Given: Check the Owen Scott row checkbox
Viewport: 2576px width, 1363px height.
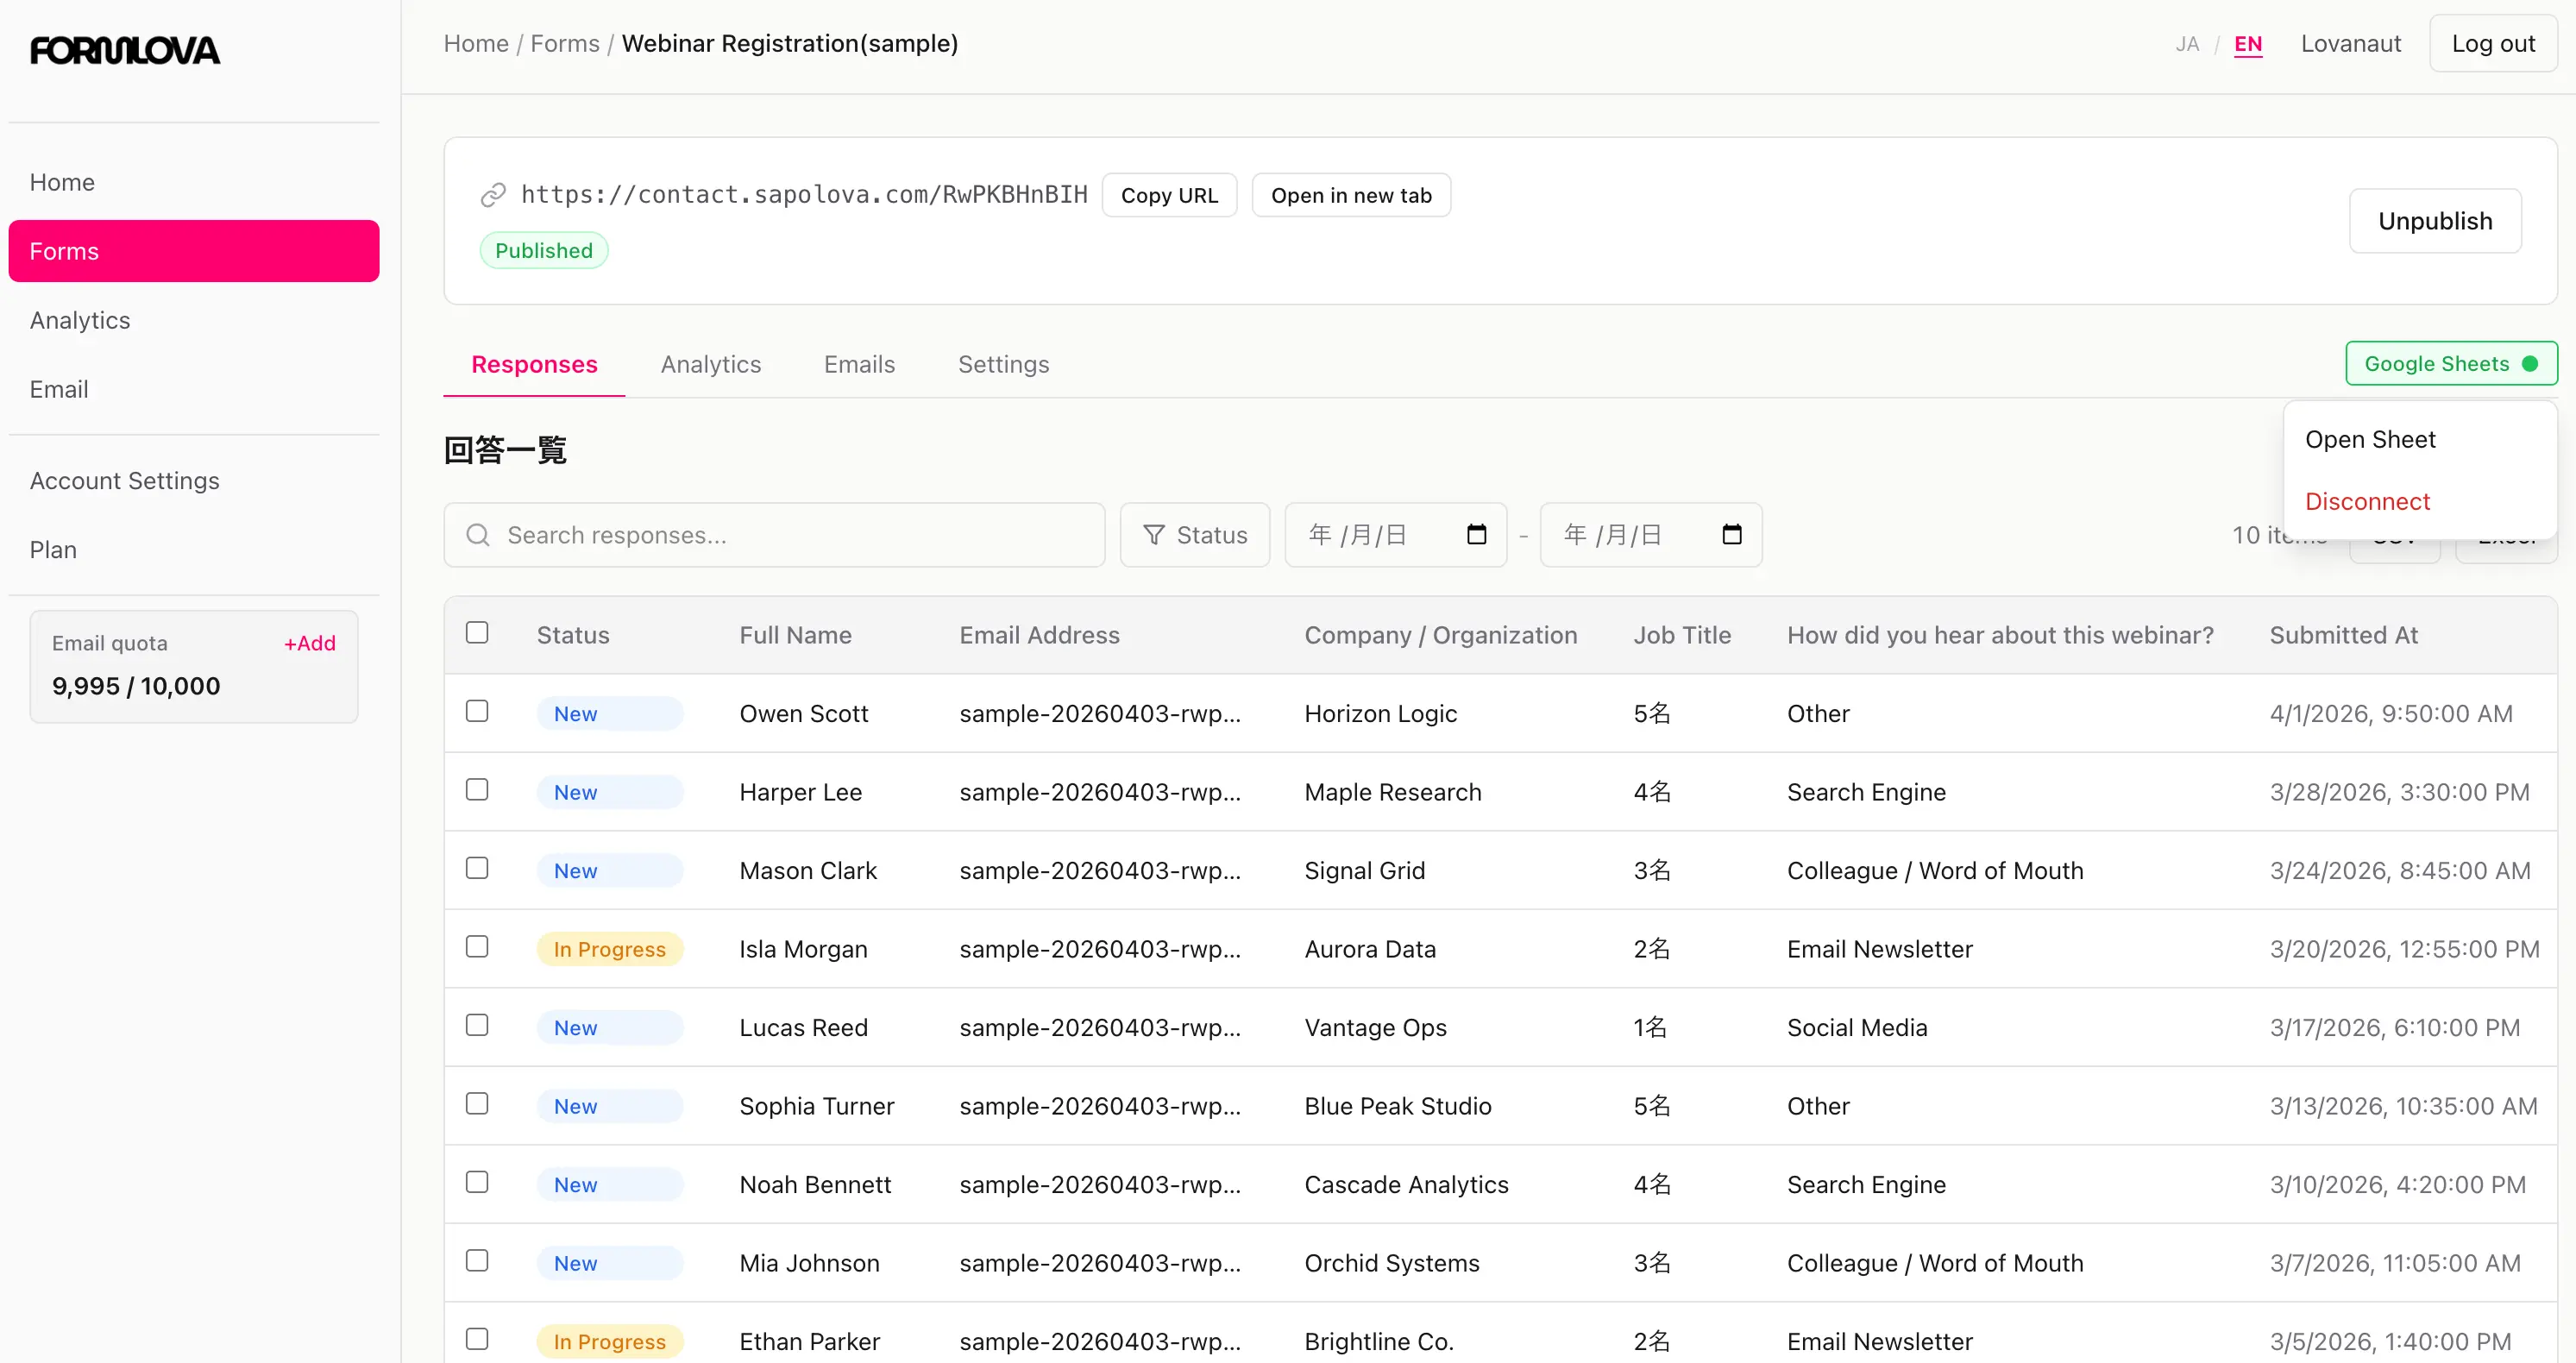Looking at the screenshot, I should [477, 711].
